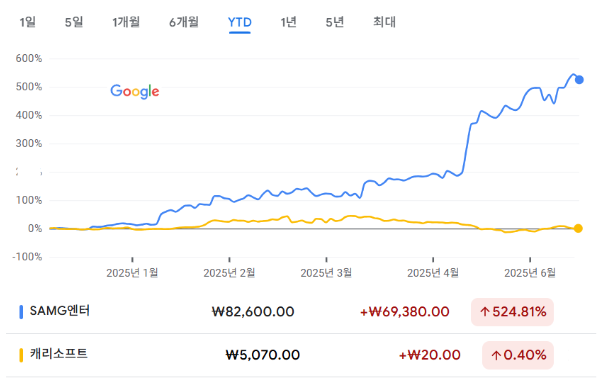The height and width of the screenshot is (389, 604).
Task: Choose the 6개월 time range
Action: [x=184, y=22]
